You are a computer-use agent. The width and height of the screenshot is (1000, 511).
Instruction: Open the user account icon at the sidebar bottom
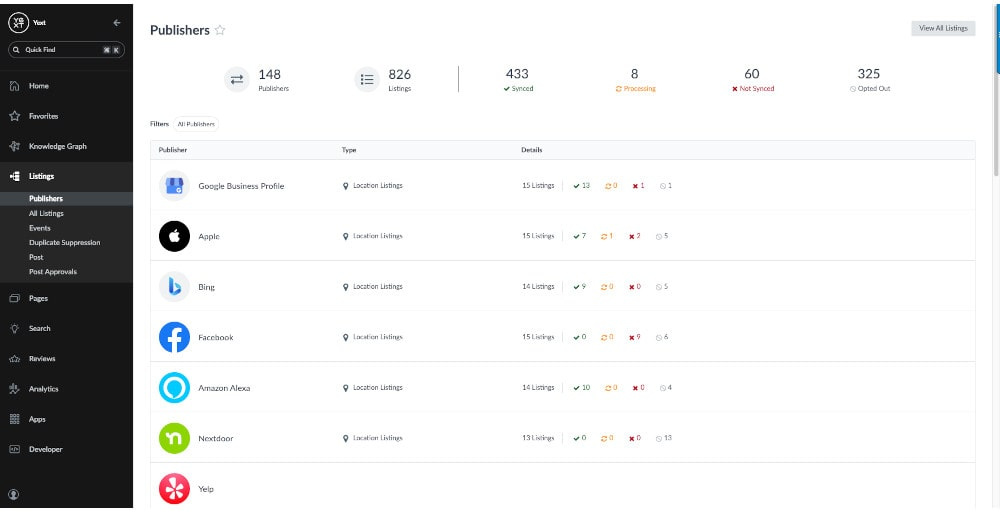[x=14, y=494]
